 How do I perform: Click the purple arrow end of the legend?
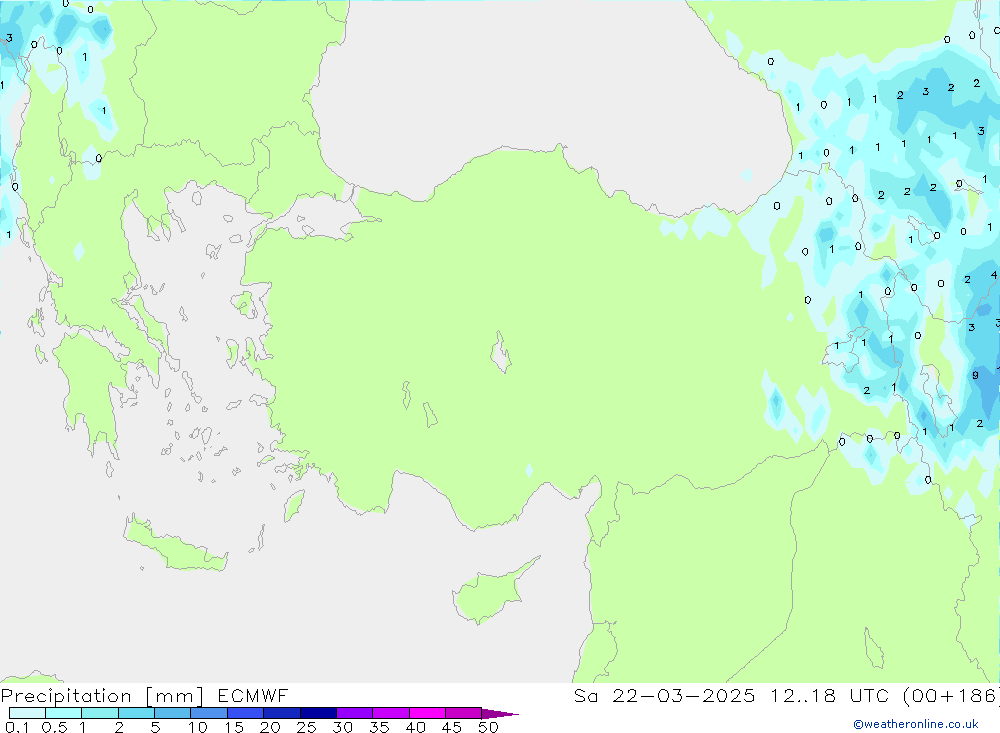coord(499,714)
